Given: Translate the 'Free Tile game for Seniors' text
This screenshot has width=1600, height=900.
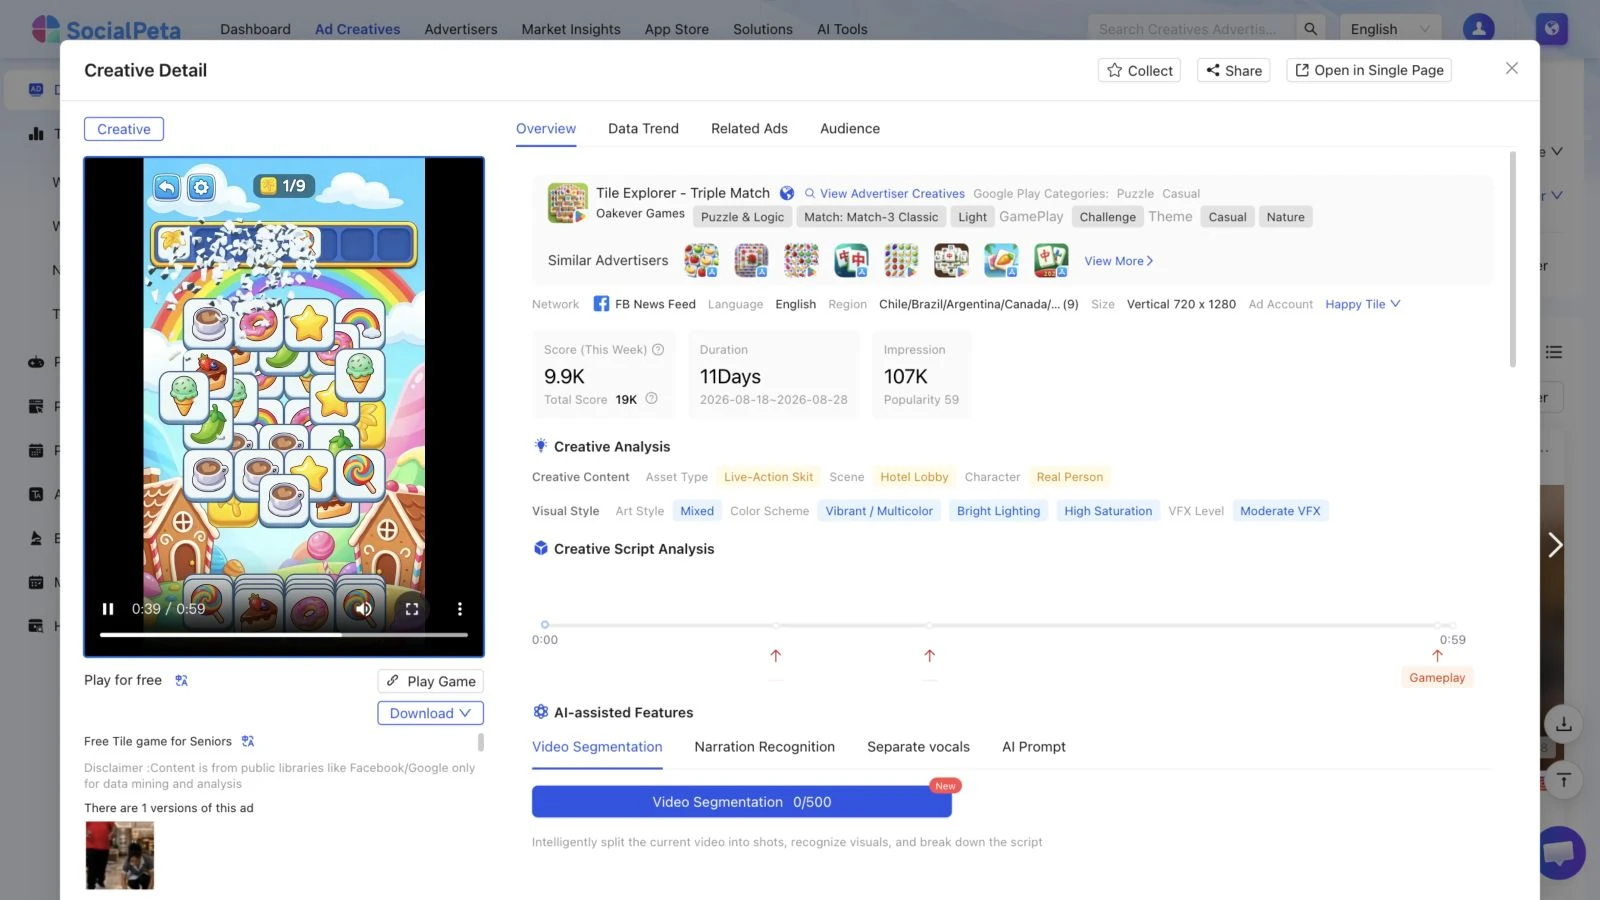Looking at the screenshot, I should click(248, 741).
